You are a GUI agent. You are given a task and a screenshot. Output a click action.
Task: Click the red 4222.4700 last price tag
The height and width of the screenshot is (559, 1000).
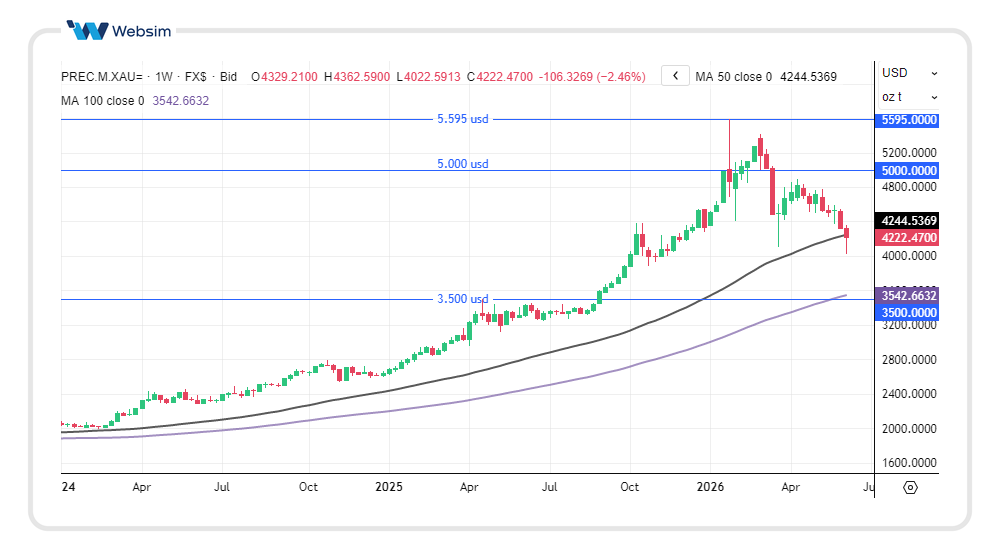[x=909, y=238]
